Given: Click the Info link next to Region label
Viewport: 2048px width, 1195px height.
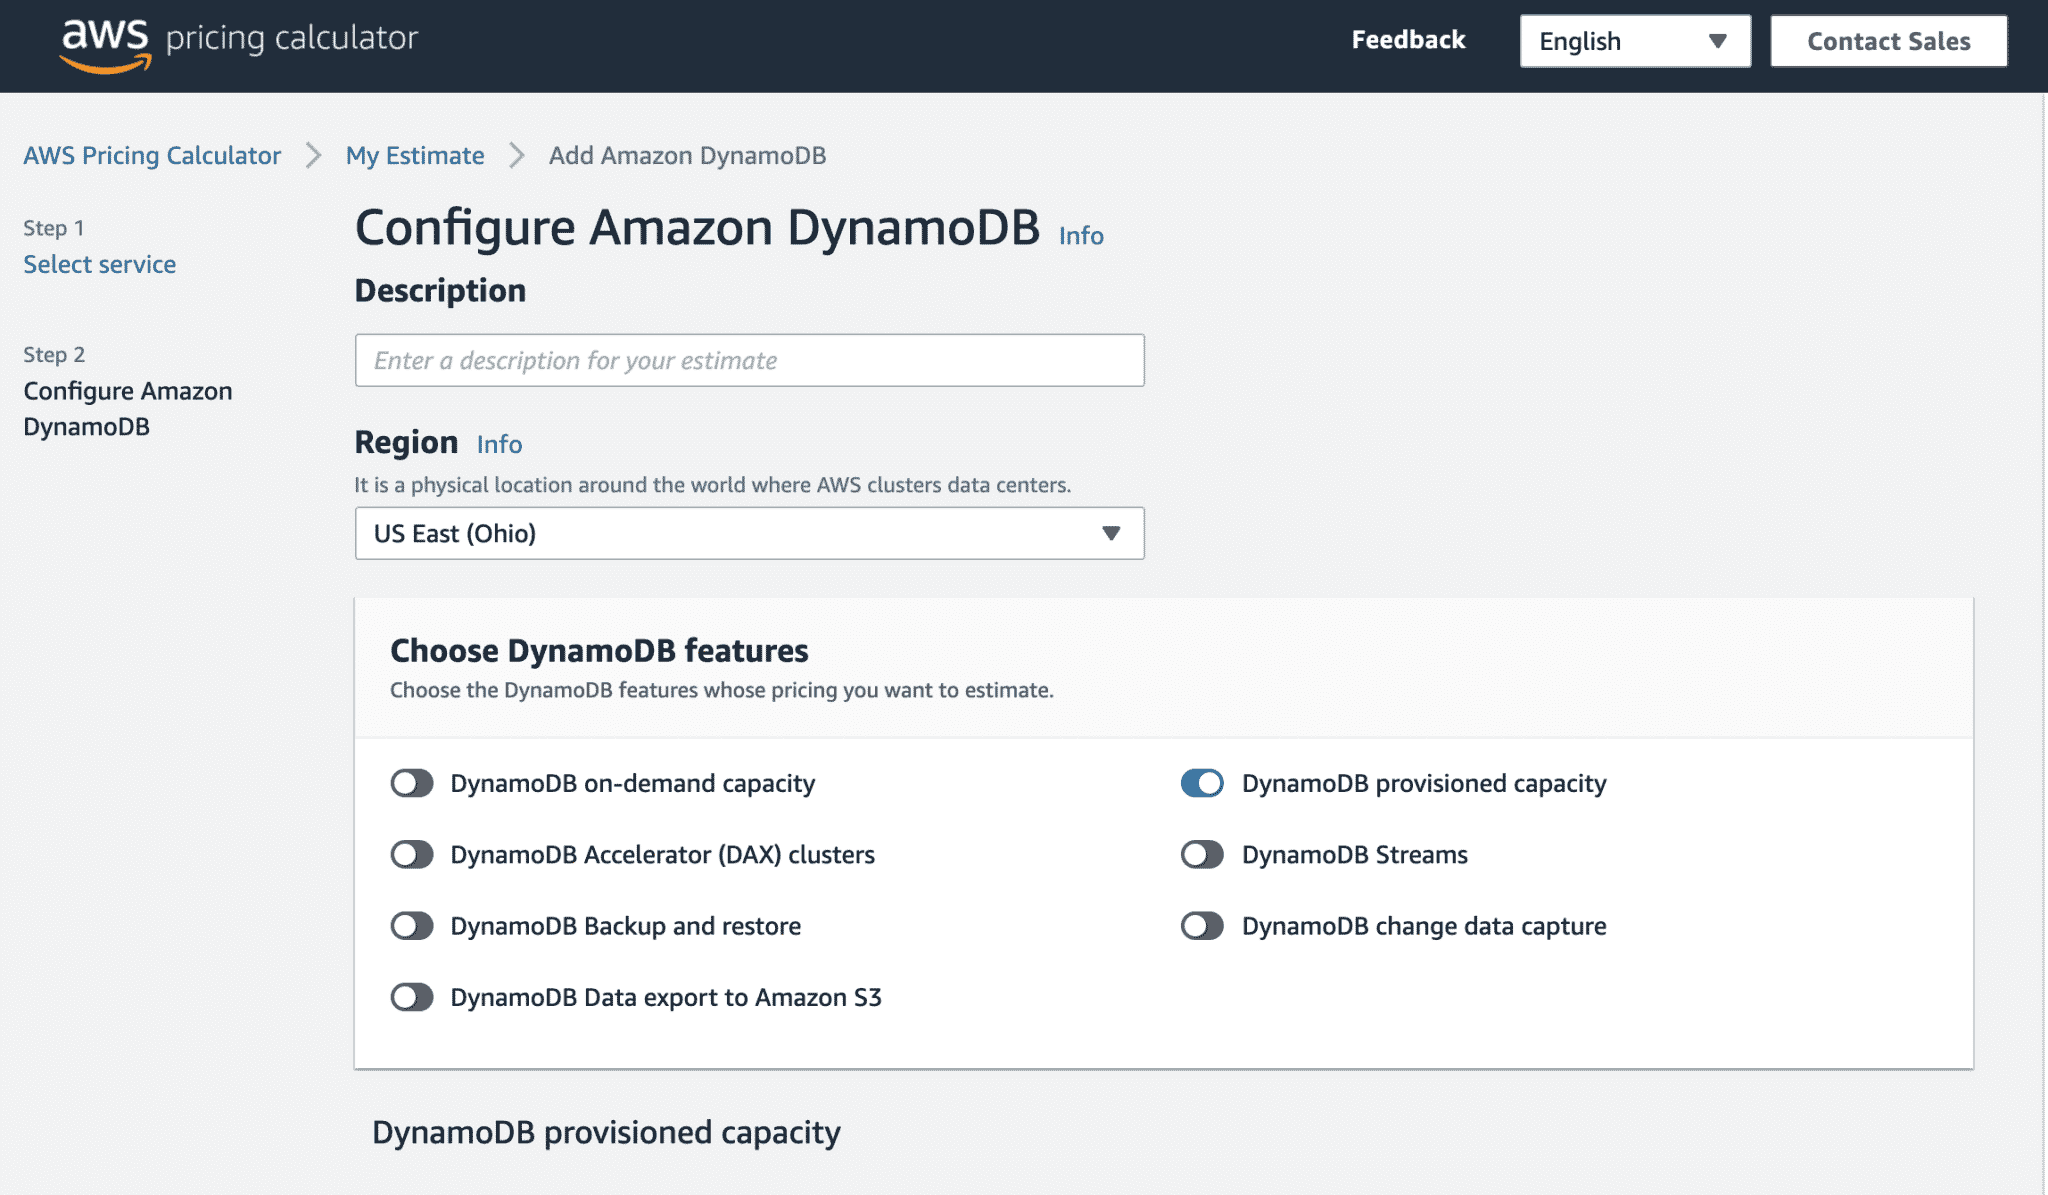Looking at the screenshot, I should (x=499, y=442).
